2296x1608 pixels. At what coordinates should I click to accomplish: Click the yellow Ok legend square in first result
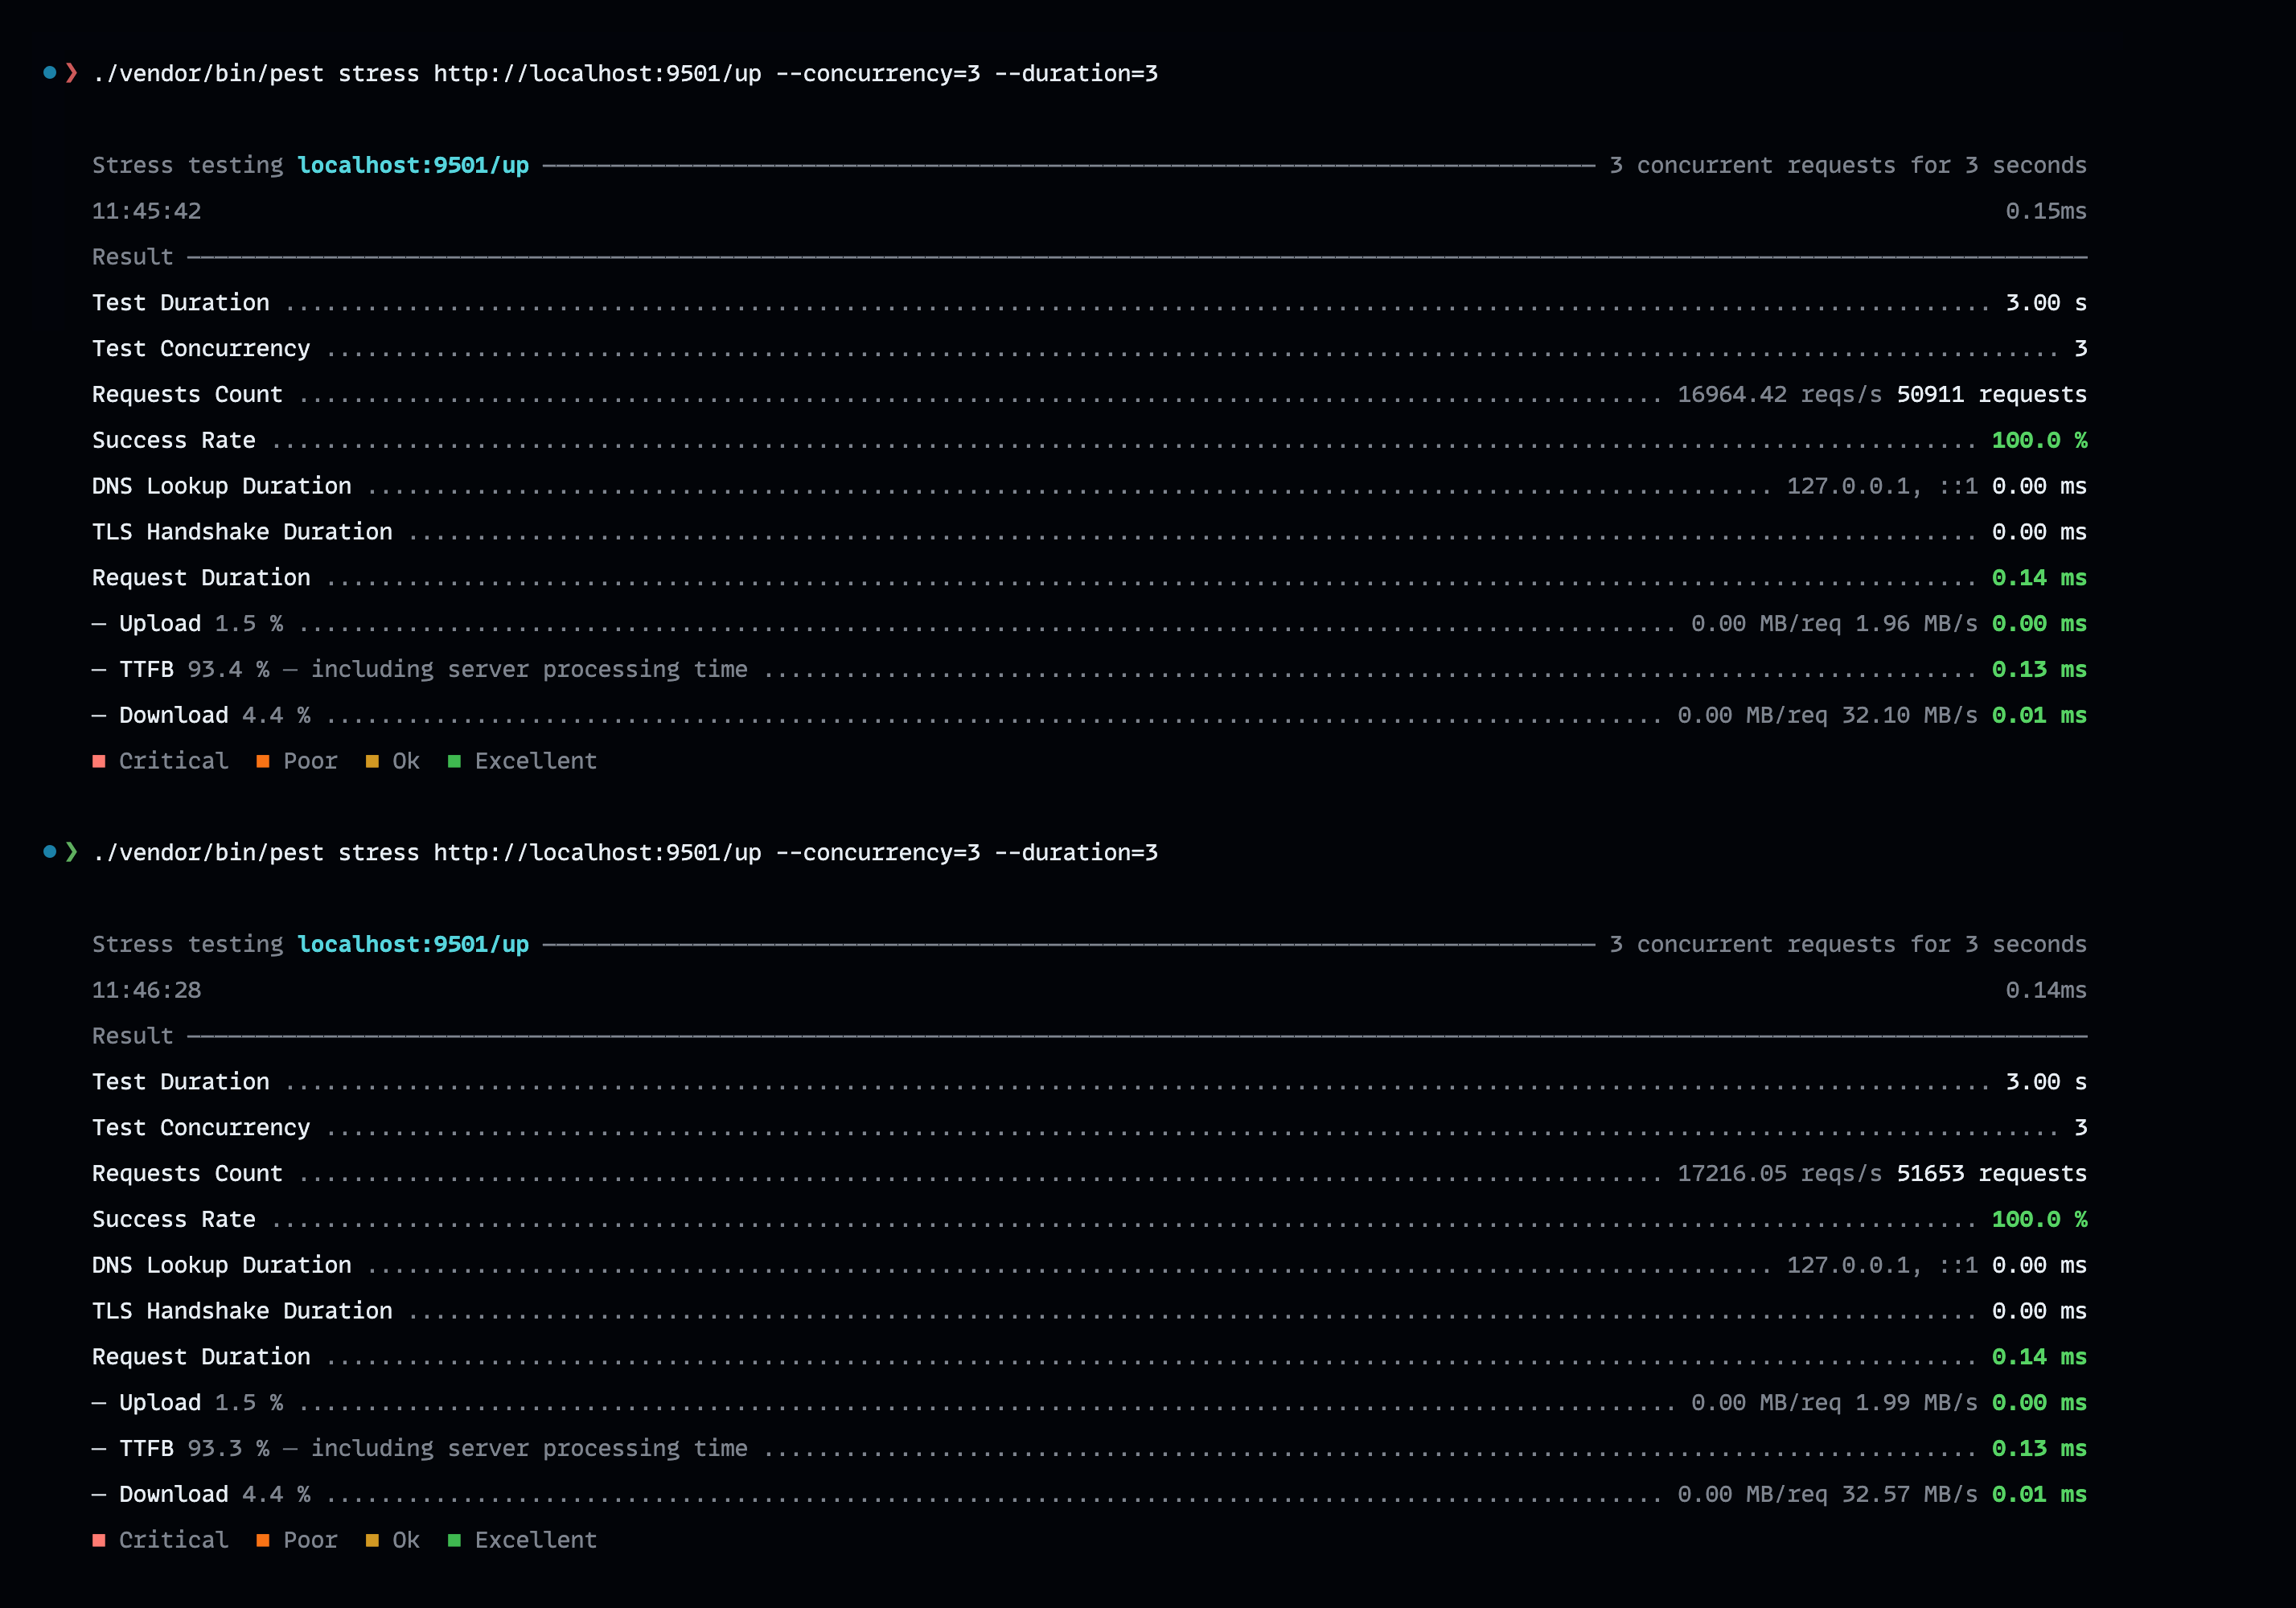point(372,762)
